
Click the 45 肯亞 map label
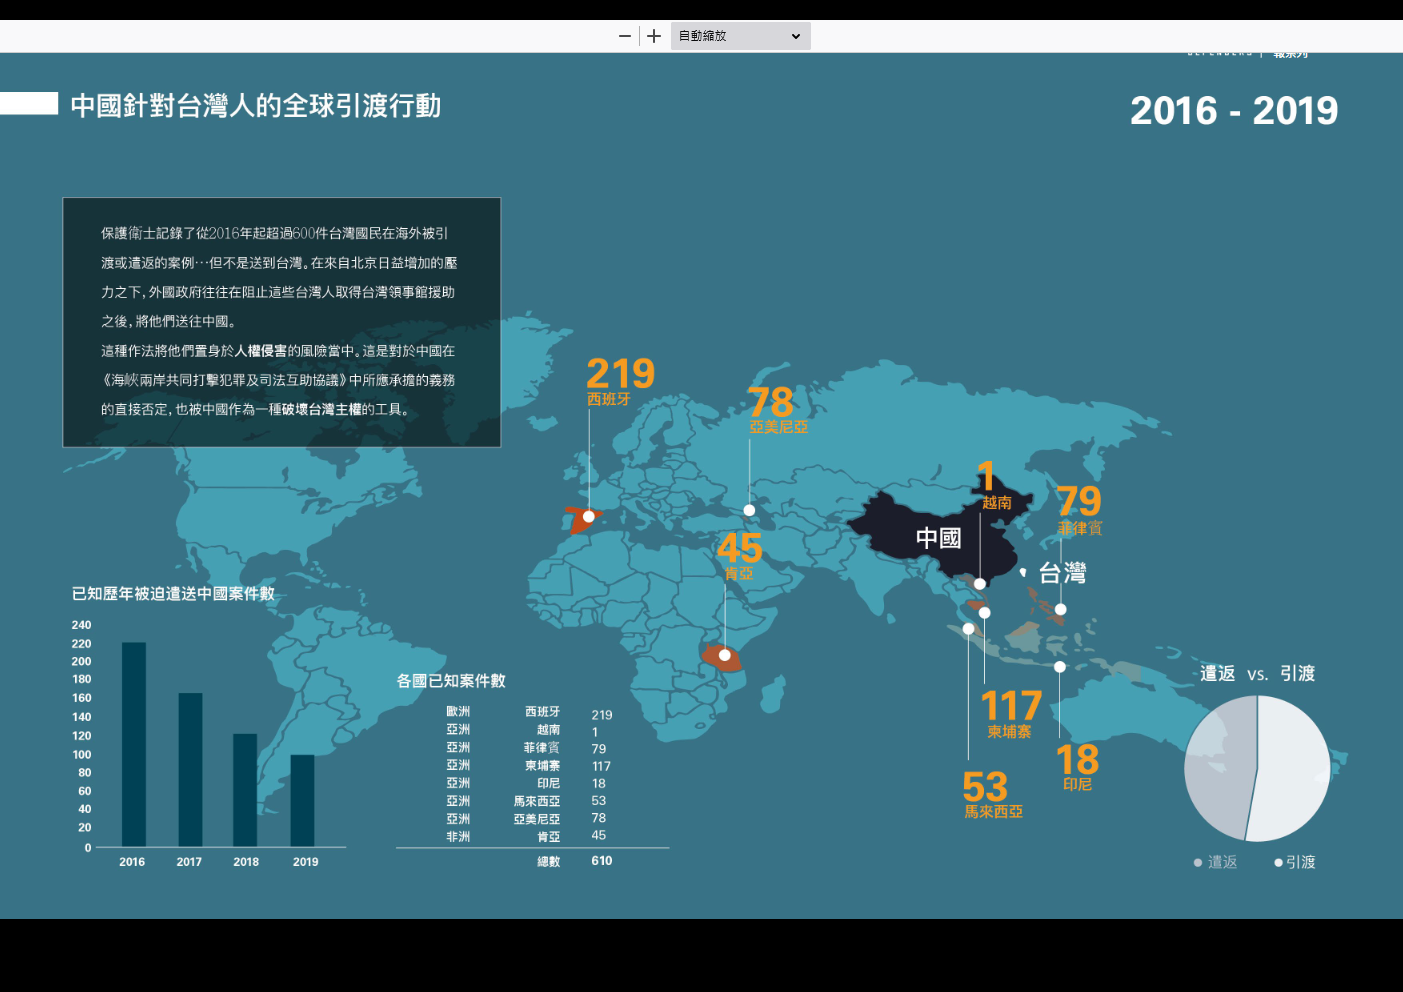739,555
